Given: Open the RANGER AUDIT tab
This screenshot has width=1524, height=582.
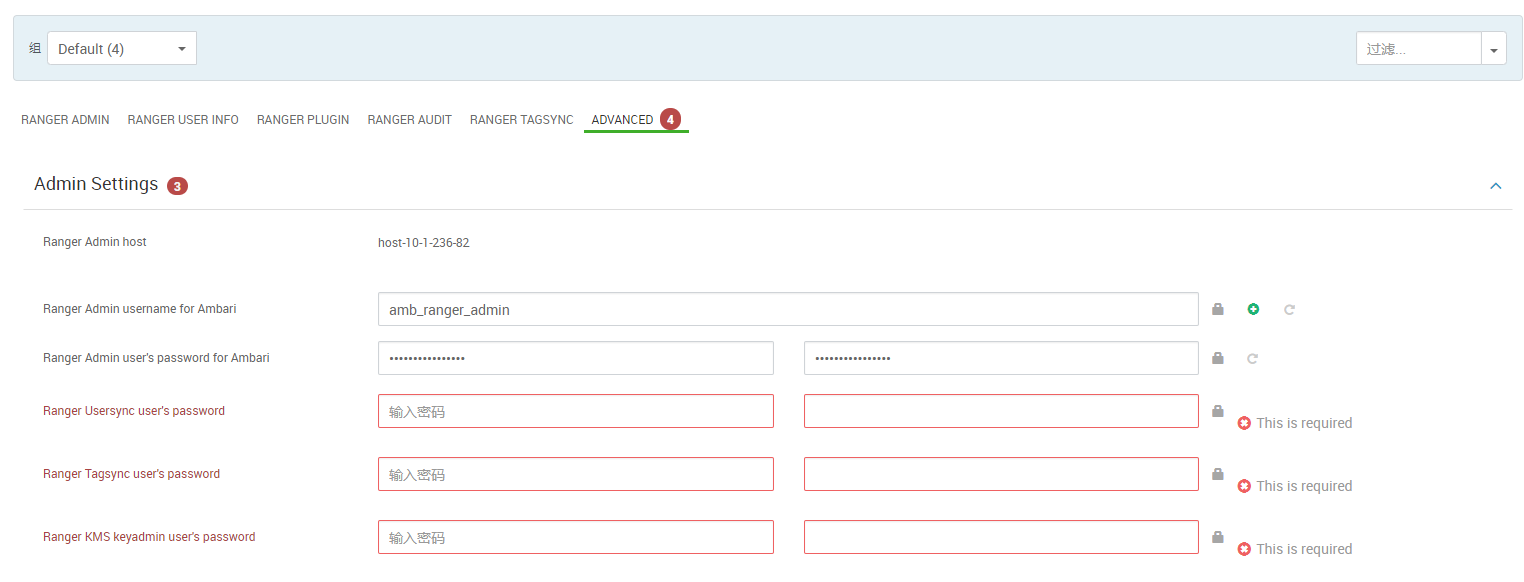Looking at the screenshot, I should click(410, 120).
